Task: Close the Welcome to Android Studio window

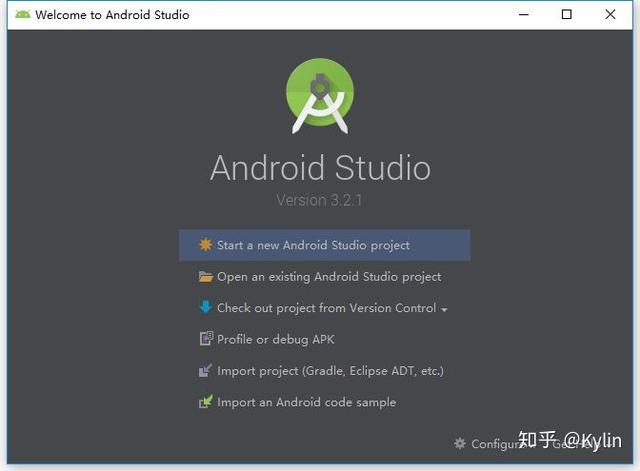Action: (x=610, y=15)
